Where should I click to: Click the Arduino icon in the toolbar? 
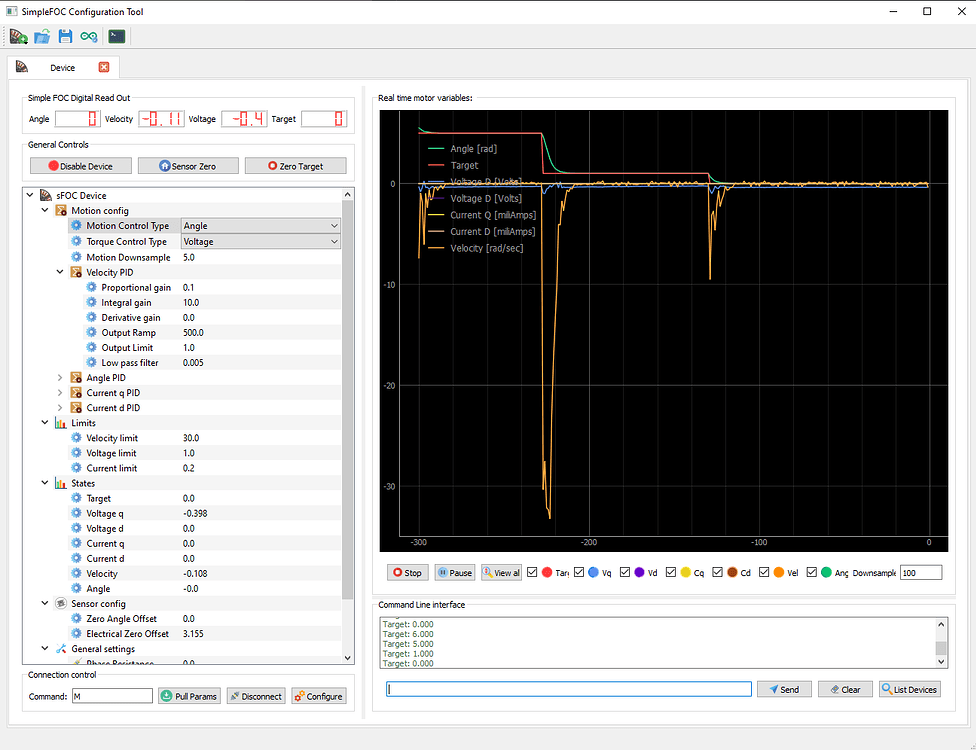pos(89,36)
